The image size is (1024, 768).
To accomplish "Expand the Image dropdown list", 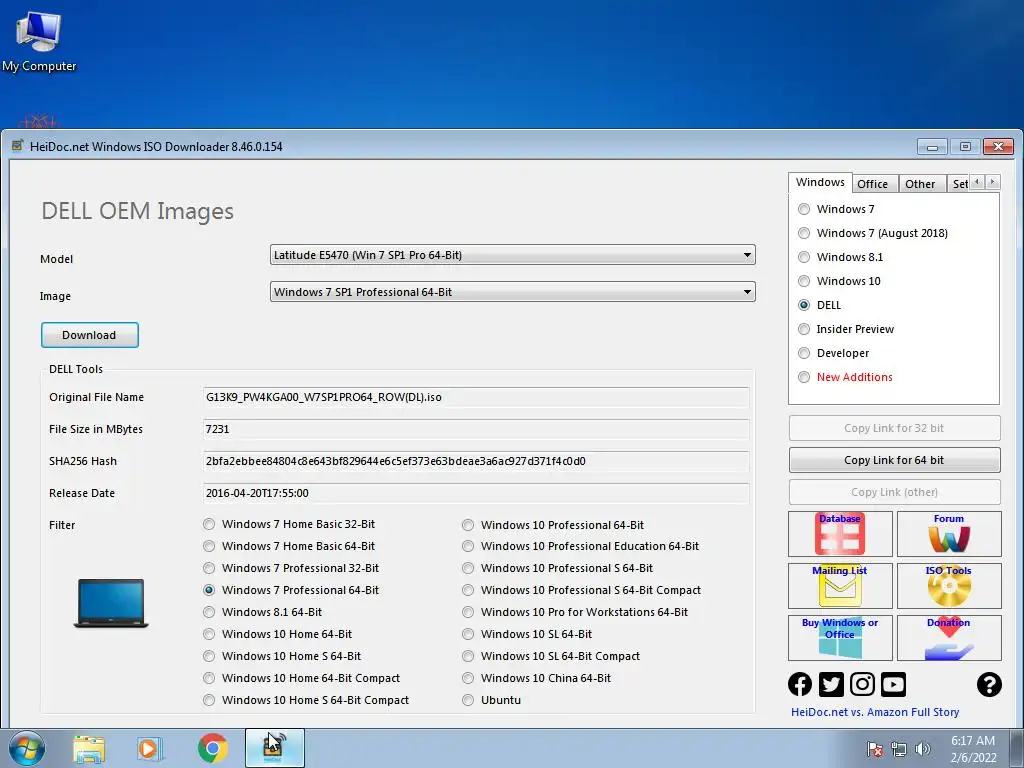I will point(747,292).
